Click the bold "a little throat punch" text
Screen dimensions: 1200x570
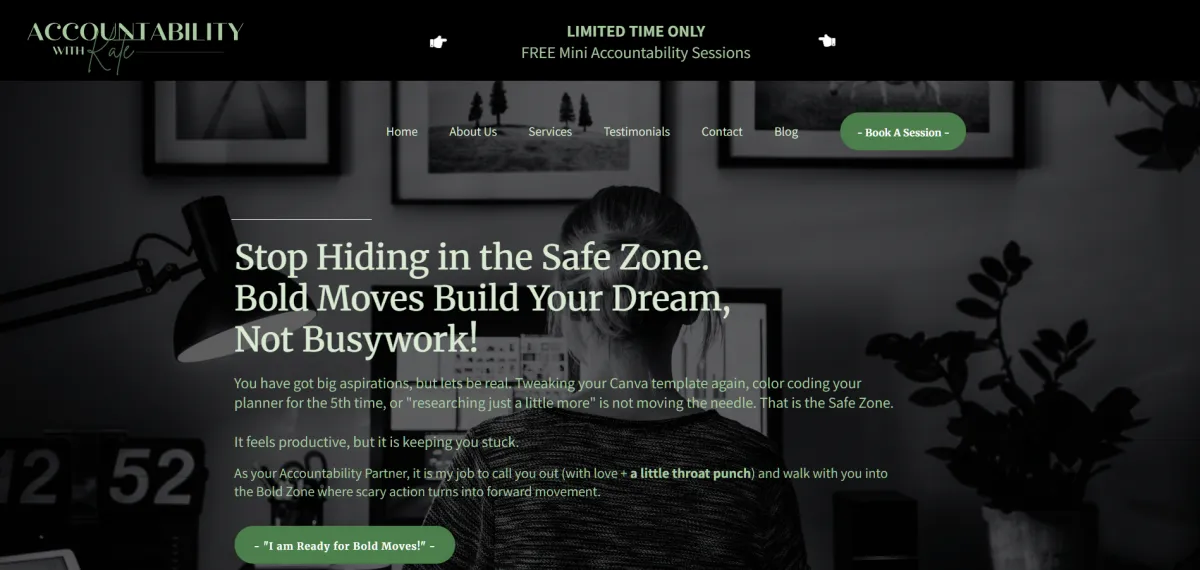(690, 473)
